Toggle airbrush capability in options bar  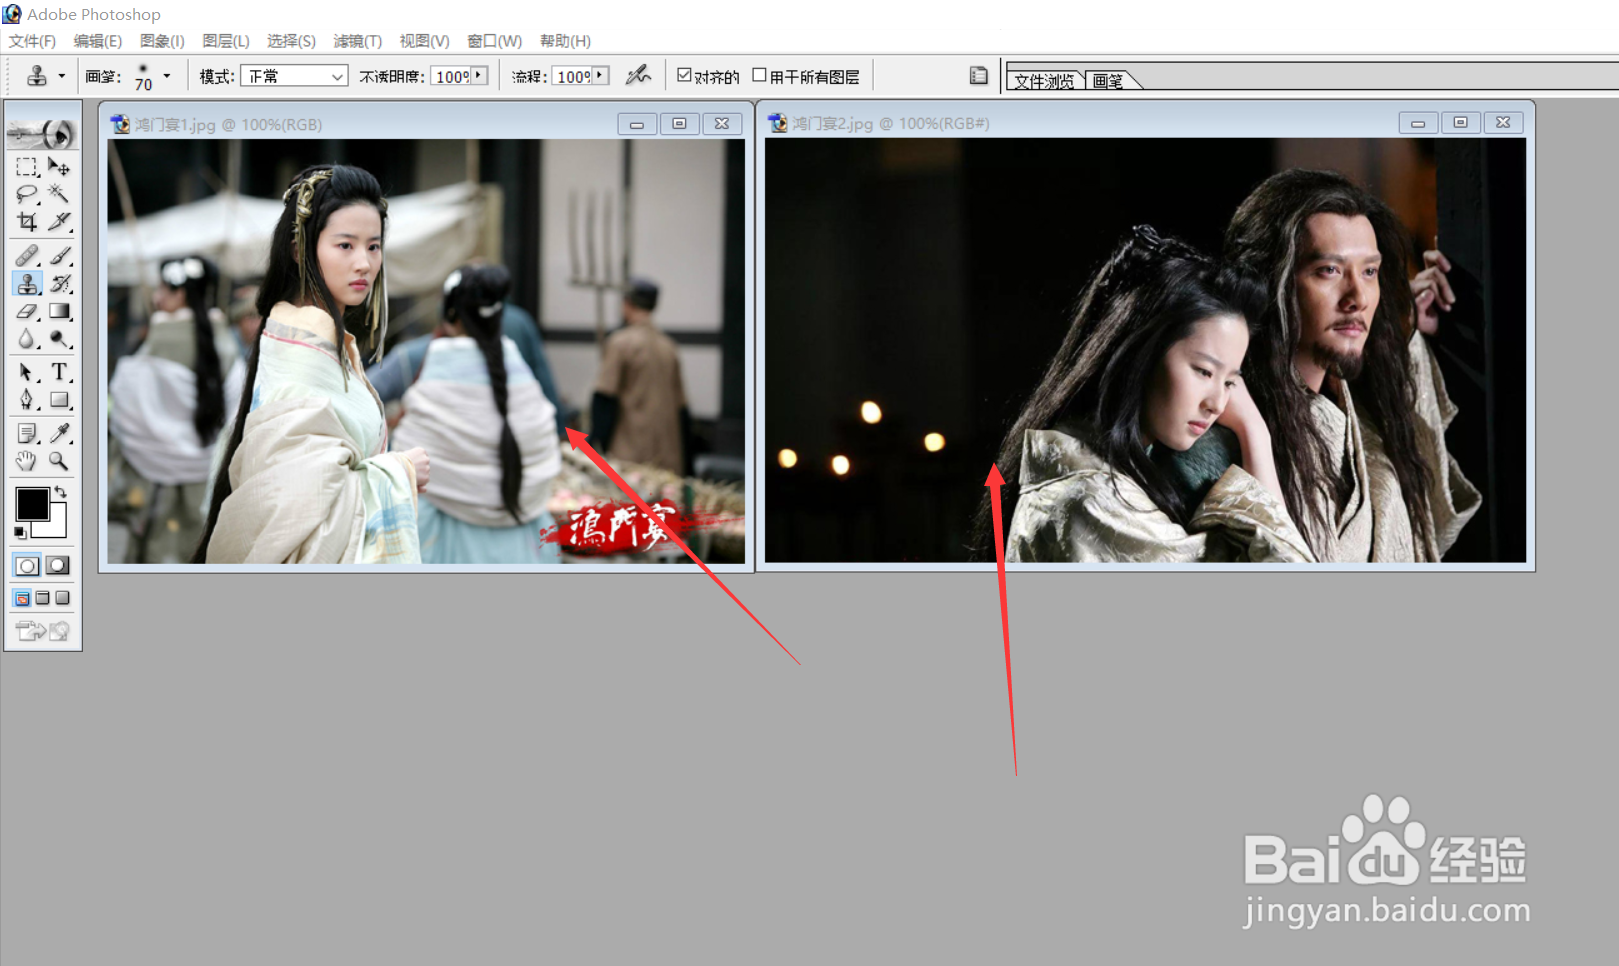(x=638, y=75)
